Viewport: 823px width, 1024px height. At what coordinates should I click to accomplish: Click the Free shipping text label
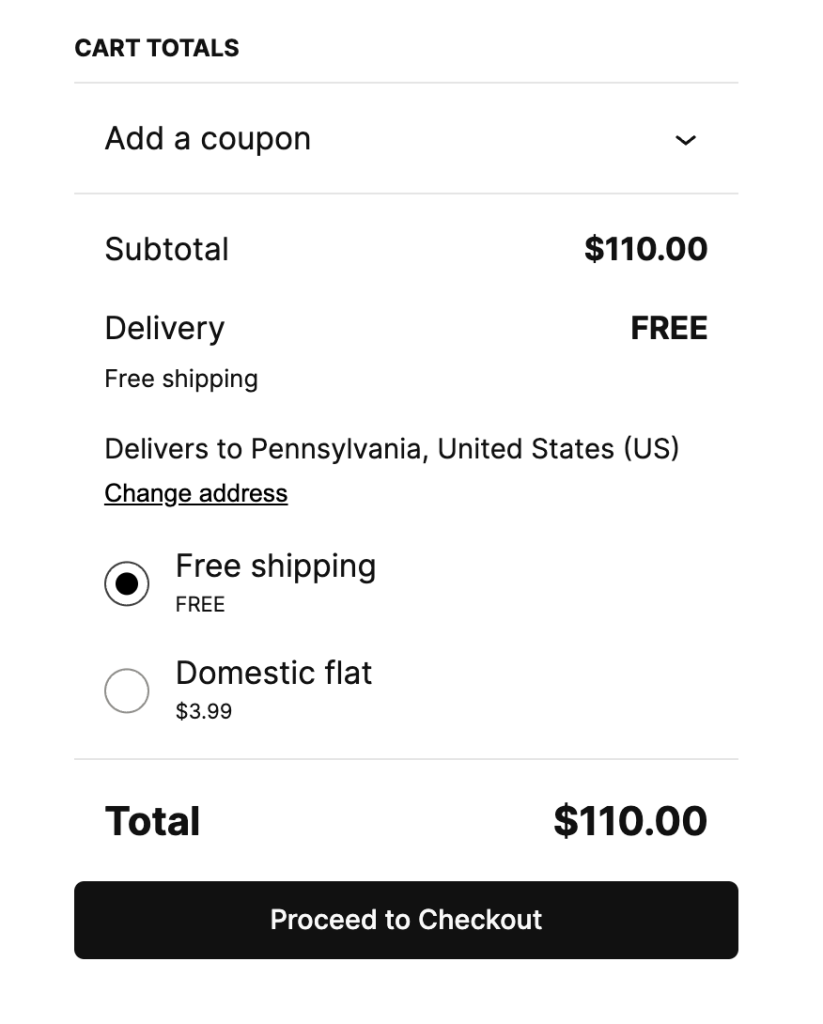(x=275, y=566)
